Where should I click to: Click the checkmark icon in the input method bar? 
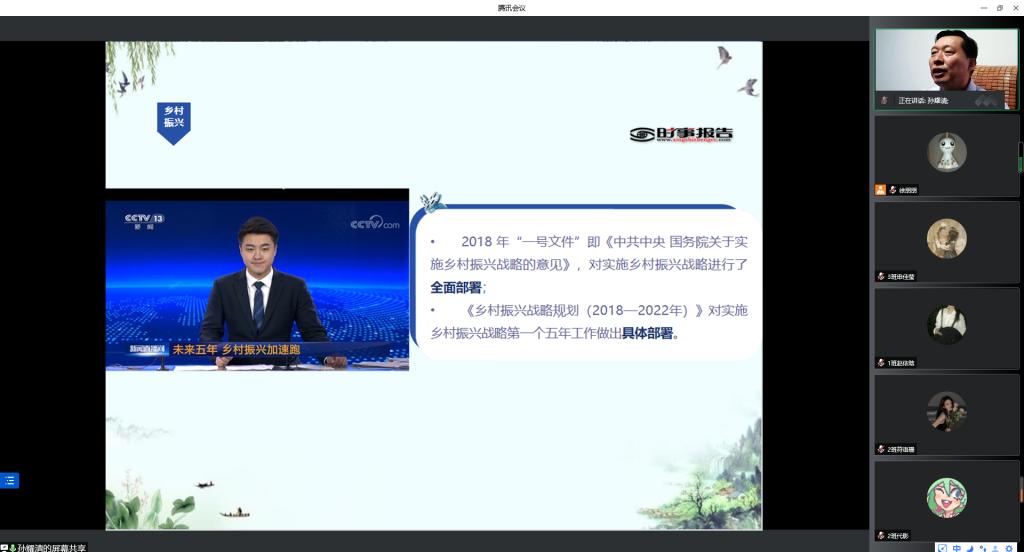[943, 547]
